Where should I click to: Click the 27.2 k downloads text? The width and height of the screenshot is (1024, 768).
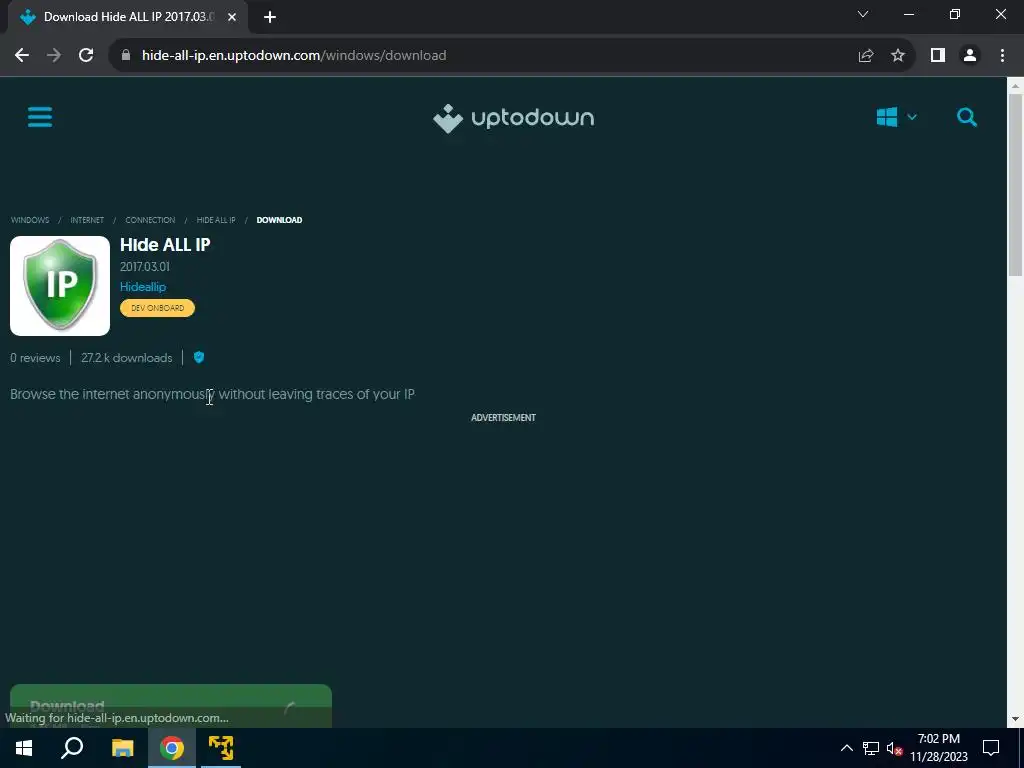127,358
